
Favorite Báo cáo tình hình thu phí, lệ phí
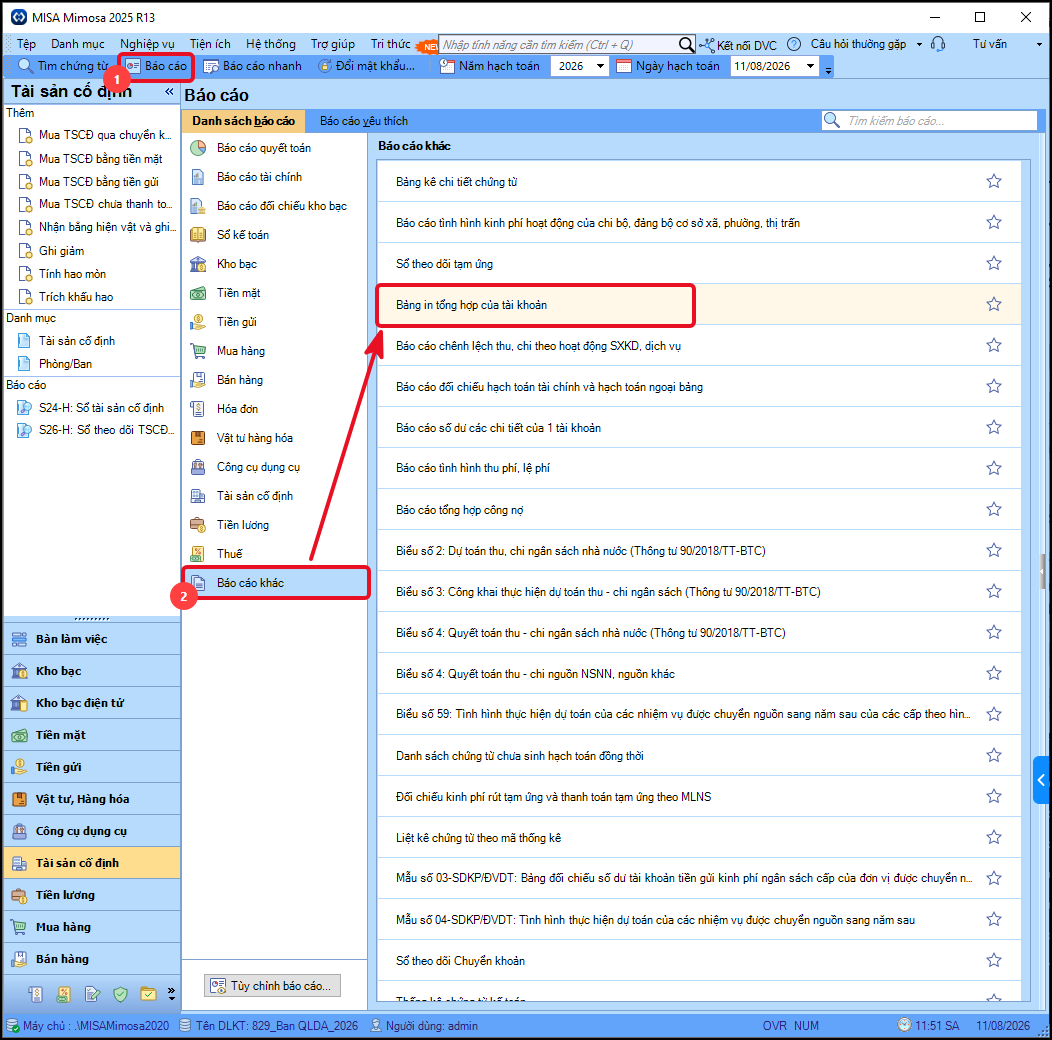pos(994,468)
